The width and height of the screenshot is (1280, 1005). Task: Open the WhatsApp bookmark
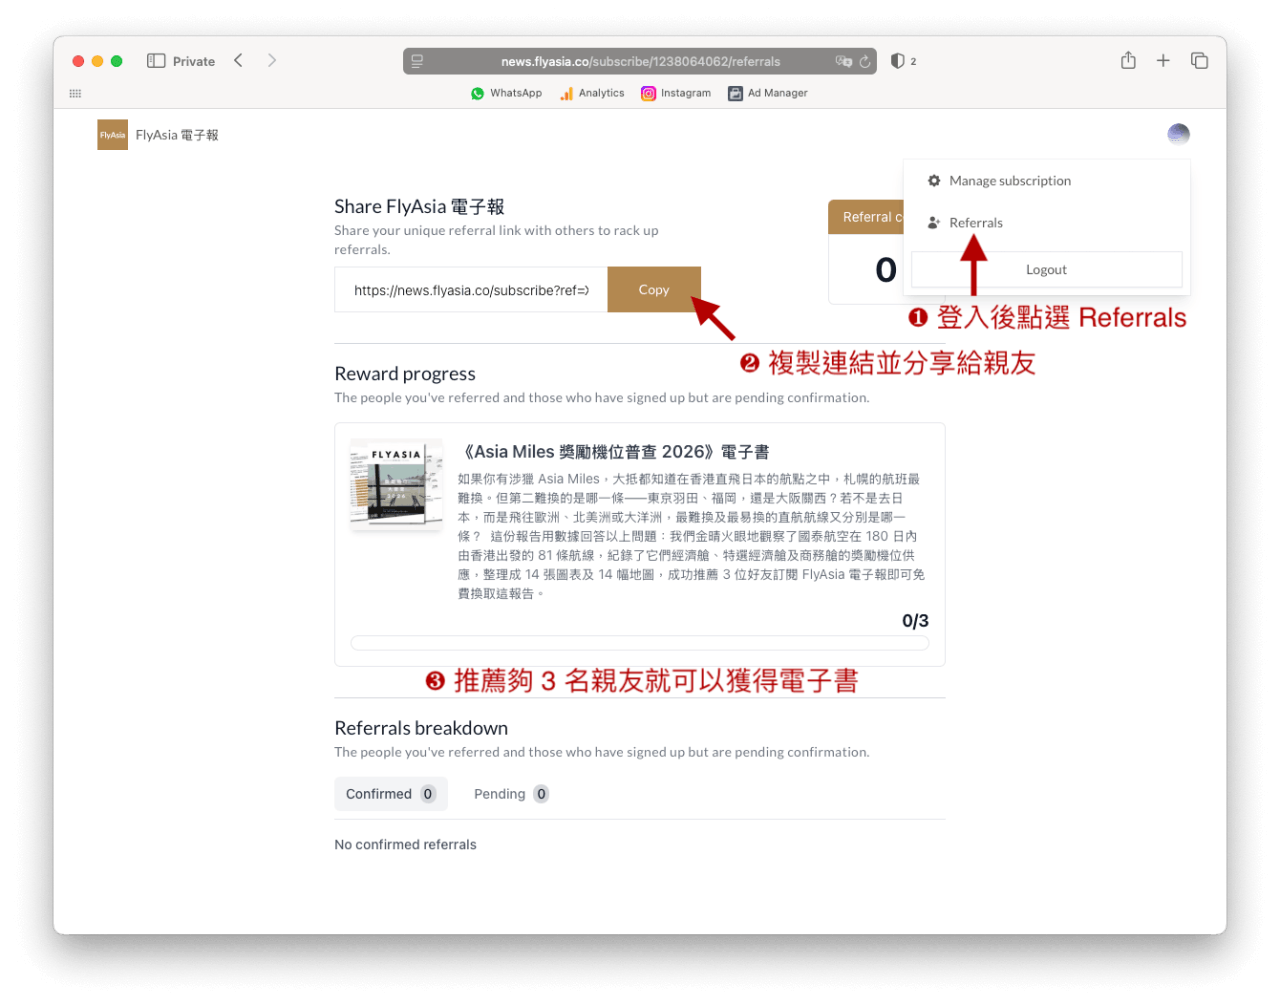[506, 93]
